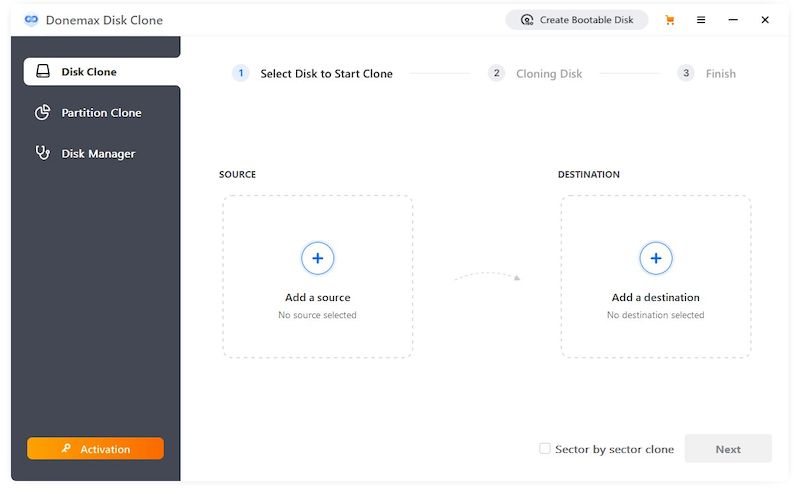Open the hamburger menu in title bar
Image resolution: width=800 pixels, height=494 pixels.
(x=701, y=20)
